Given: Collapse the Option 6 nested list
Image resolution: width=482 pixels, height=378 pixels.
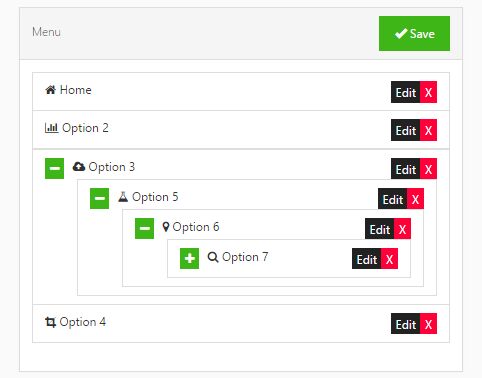Looking at the screenshot, I should pos(144,228).
